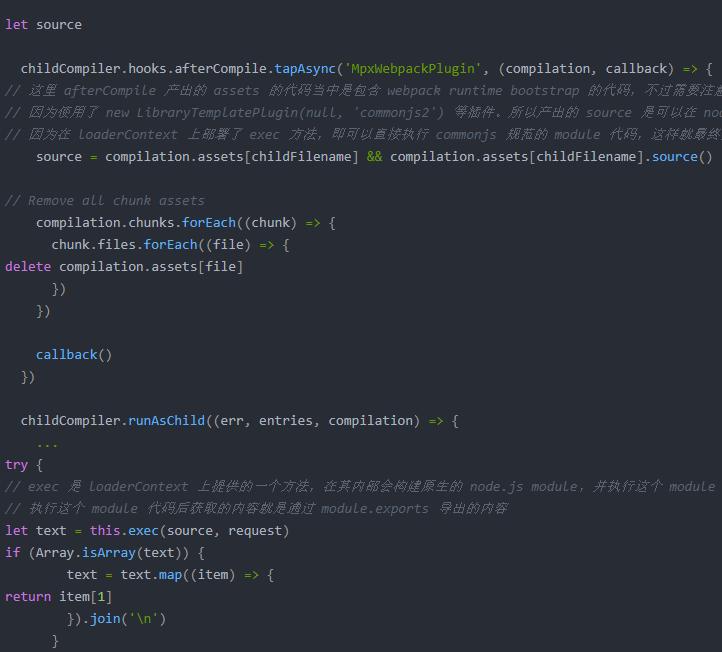Click the comment mentioning node.js module
722x652 pixels.
tap(360, 487)
